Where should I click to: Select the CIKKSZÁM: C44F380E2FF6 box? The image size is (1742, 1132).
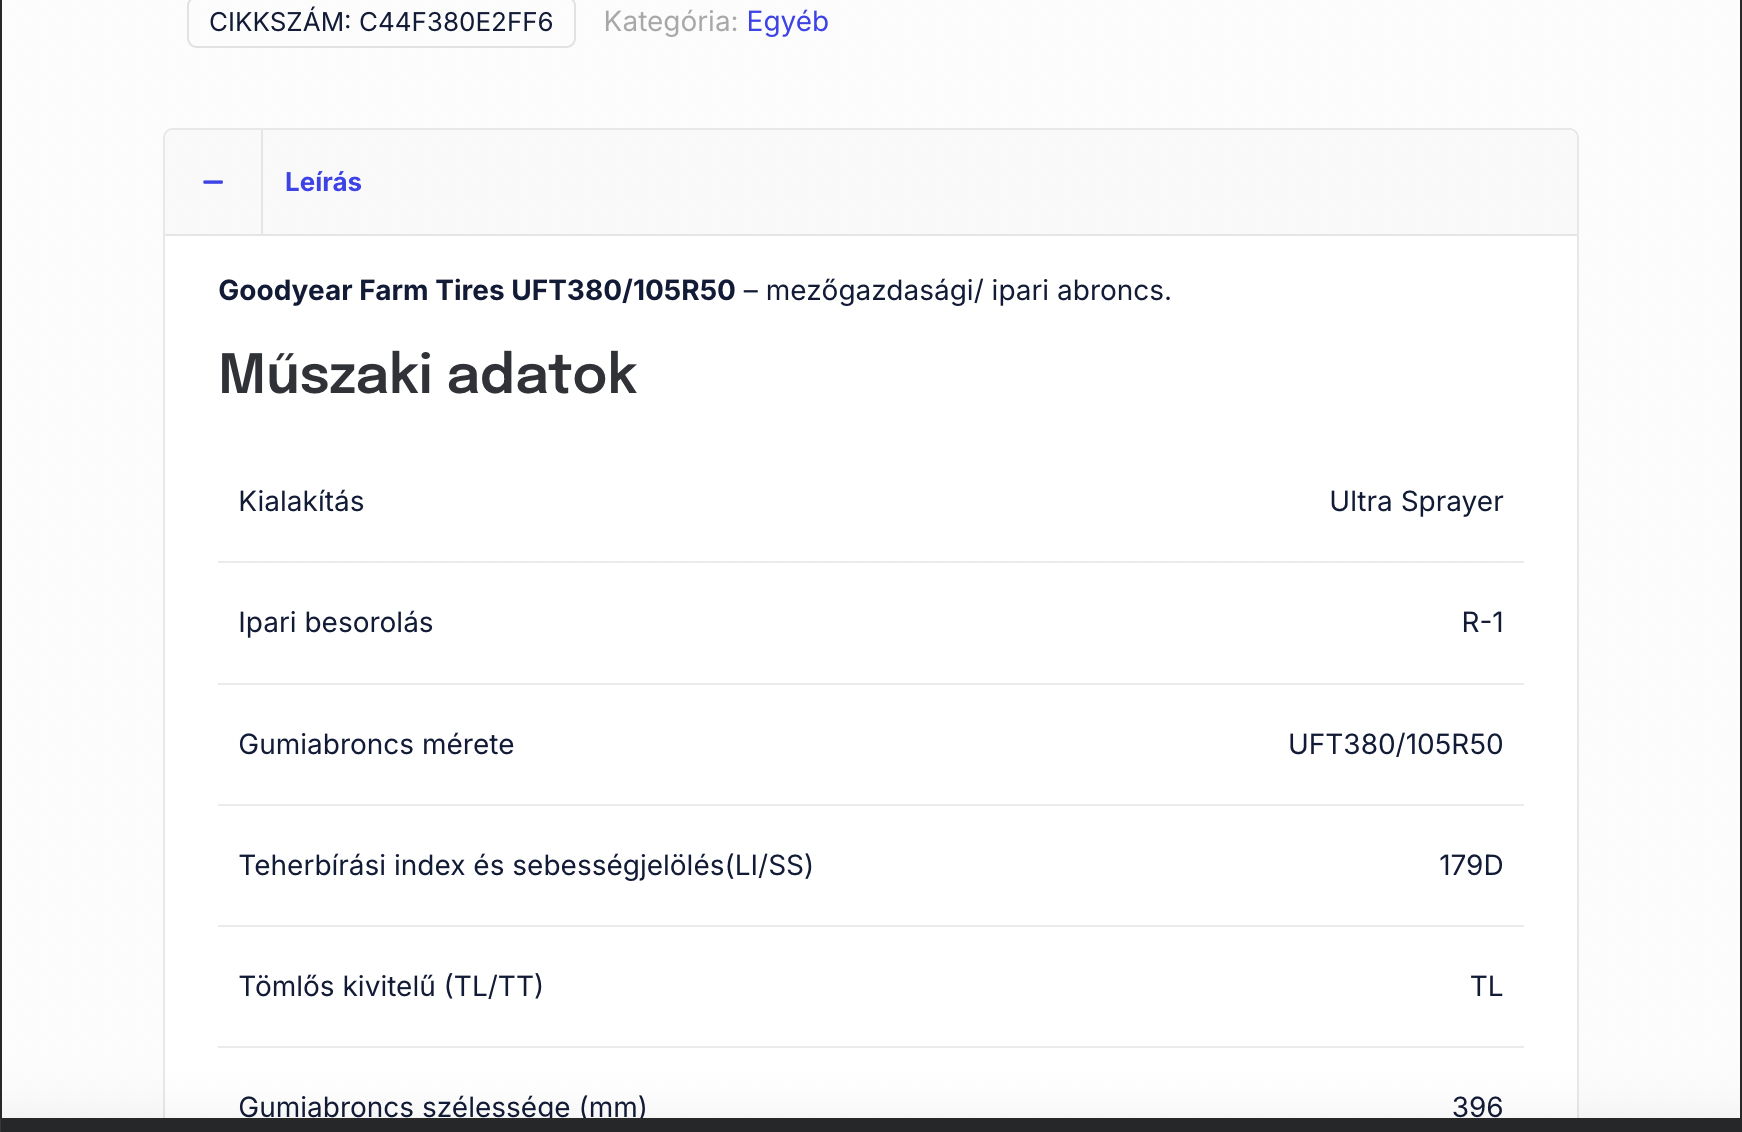[381, 22]
